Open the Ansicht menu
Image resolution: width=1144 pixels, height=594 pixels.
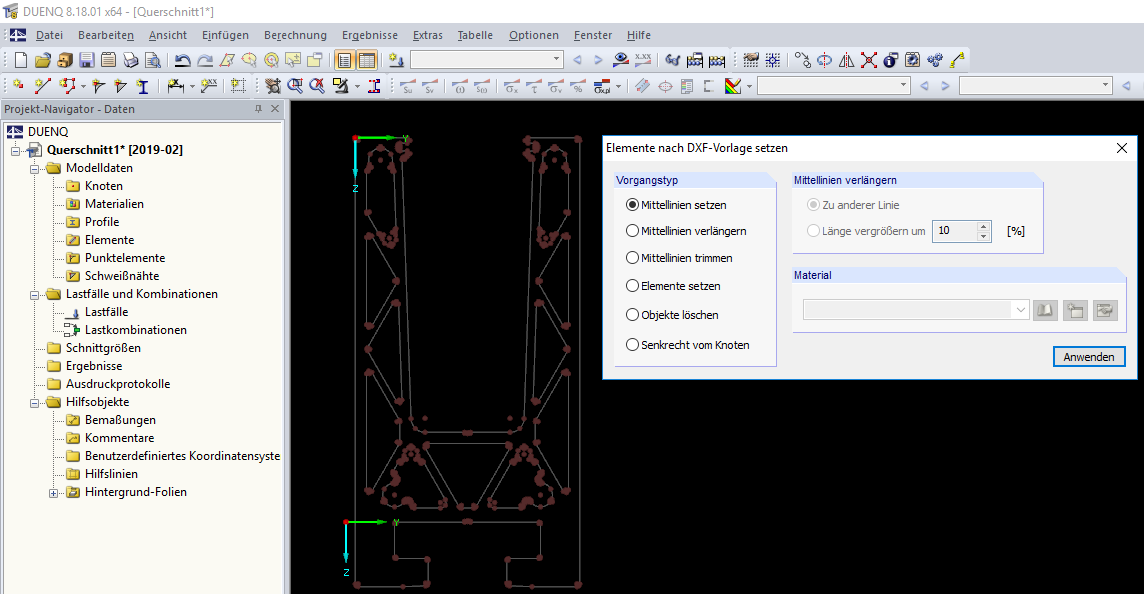click(x=168, y=35)
